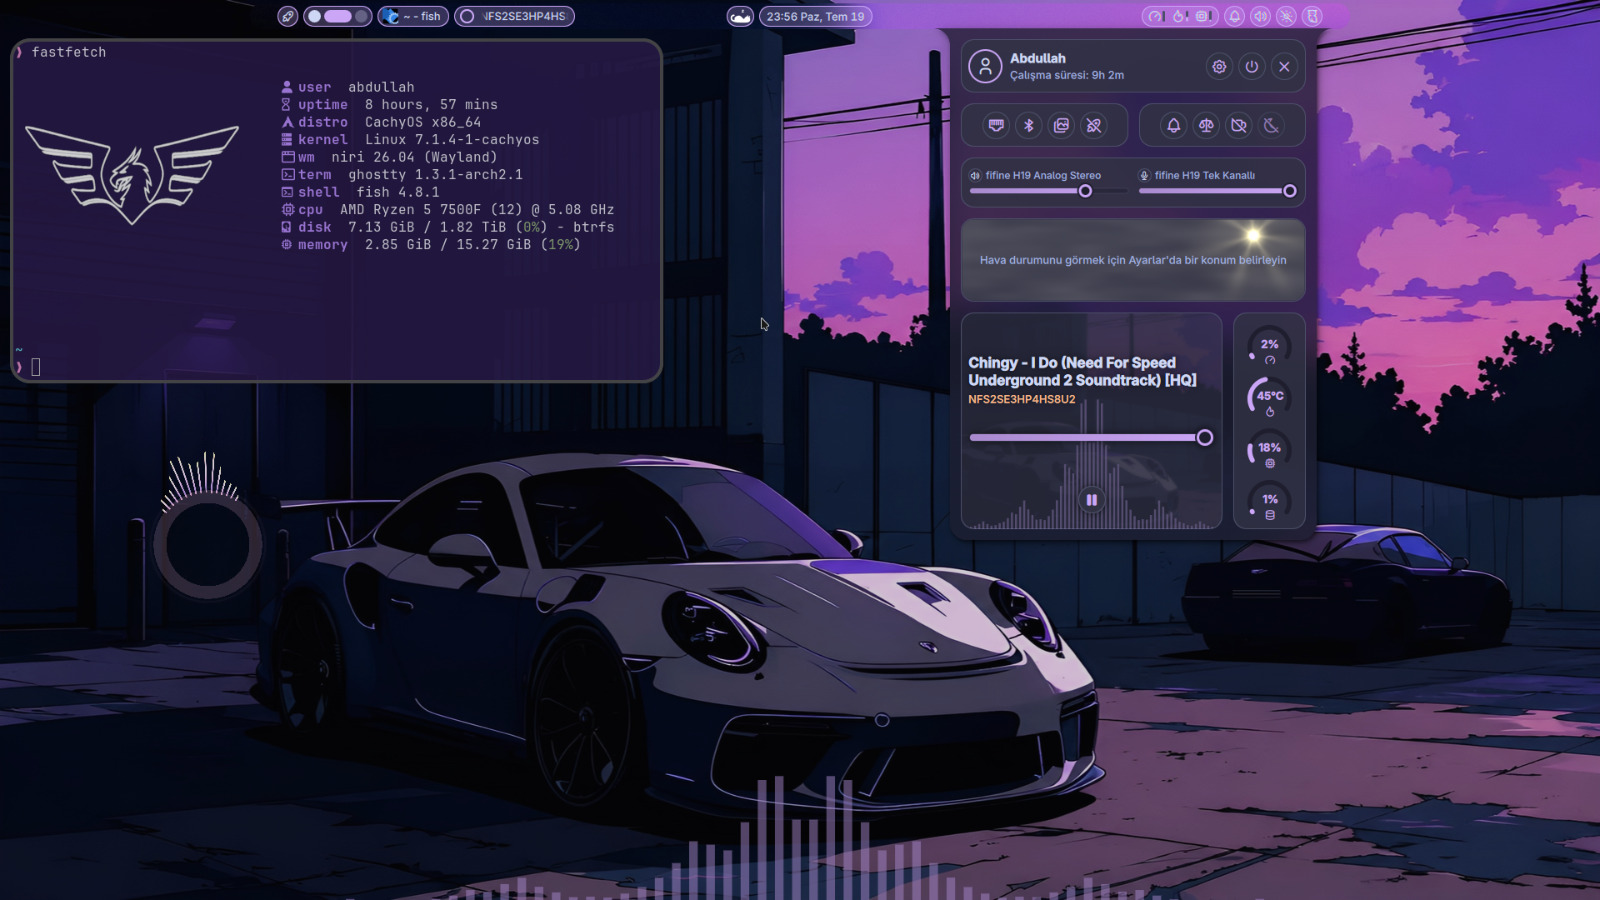This screenshot has width=1600, height=900.
Task: Open the NFS2SE3HP4HS media pill in top bar
Action: 514,16
